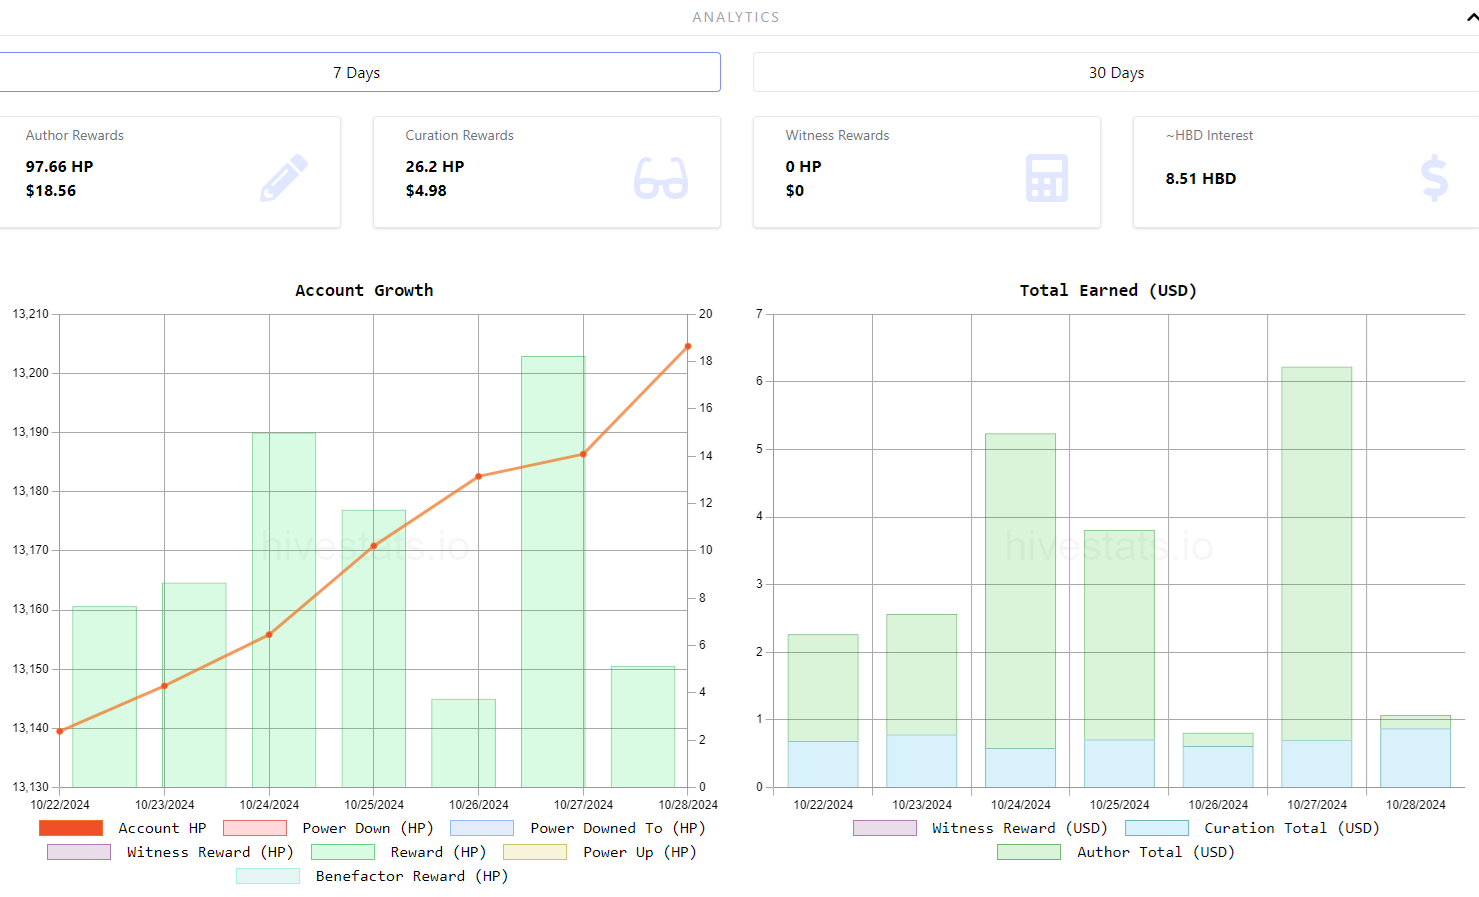Viewport: 1479px width, 897px height.
Task: Click the Curation Rewards card title
Action: pos(460,135)
